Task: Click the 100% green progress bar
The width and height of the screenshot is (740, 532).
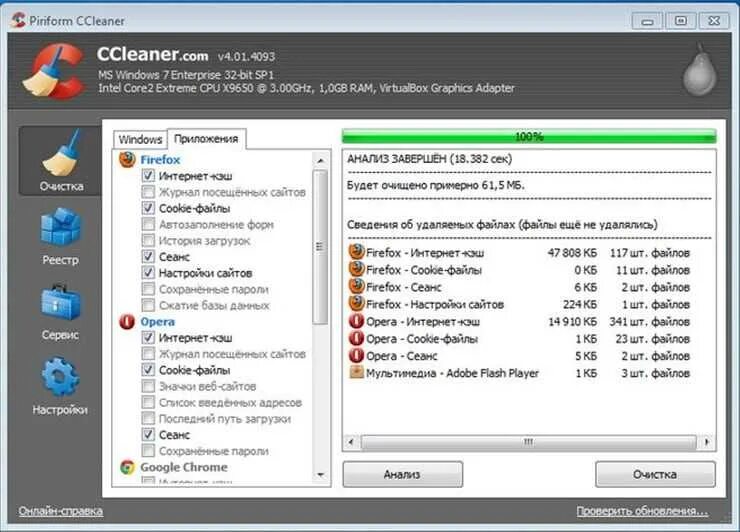Action: tap(529, 136)
